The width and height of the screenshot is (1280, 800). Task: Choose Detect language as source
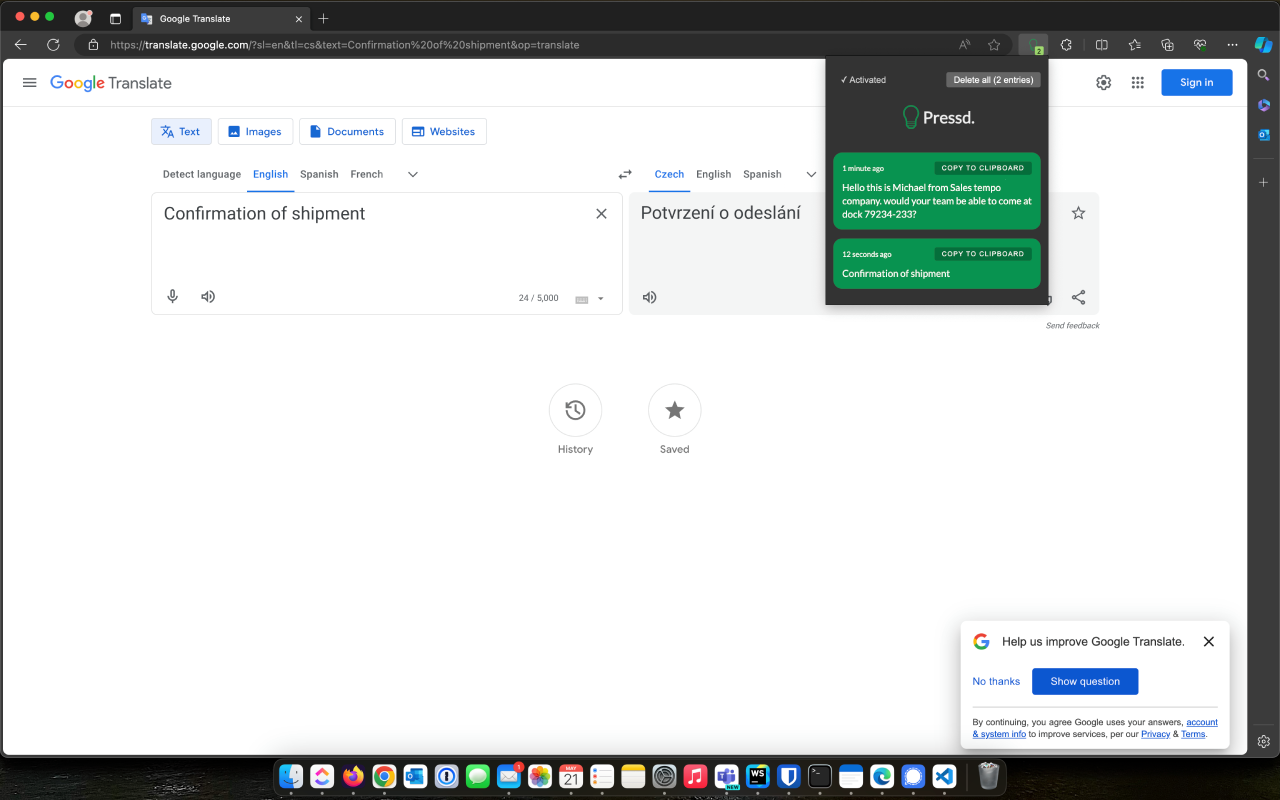202,174
